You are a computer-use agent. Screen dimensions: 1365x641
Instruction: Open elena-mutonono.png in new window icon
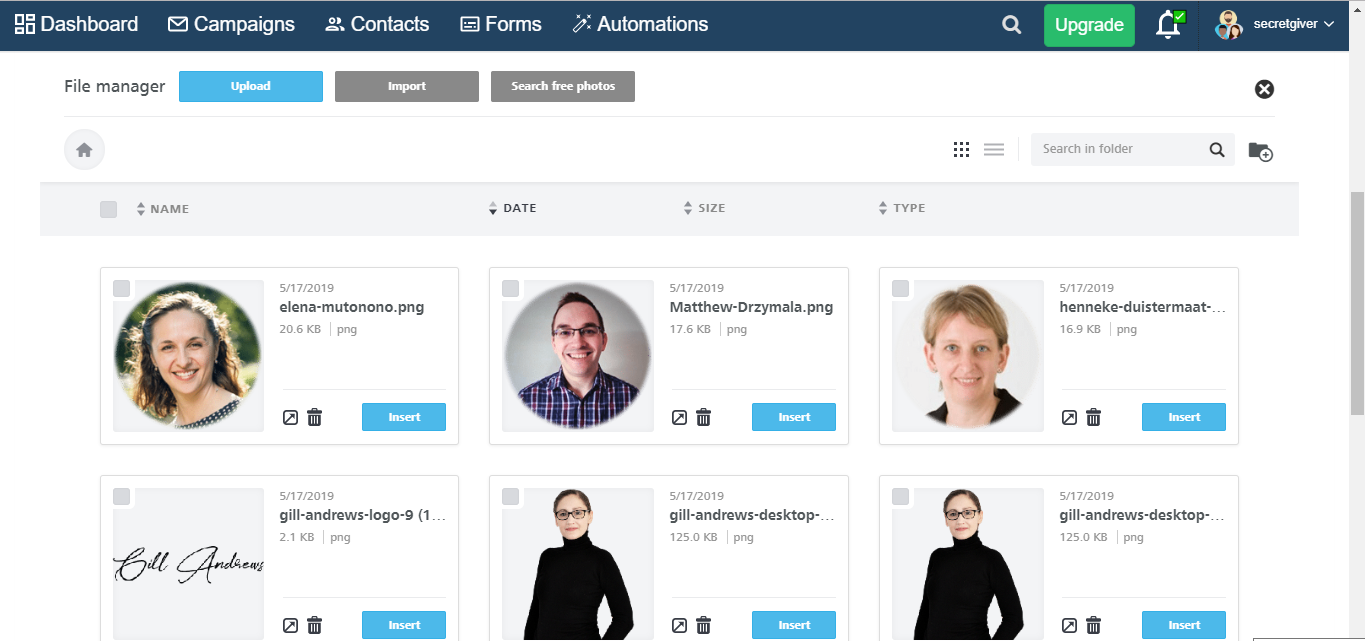coord(290,417)
